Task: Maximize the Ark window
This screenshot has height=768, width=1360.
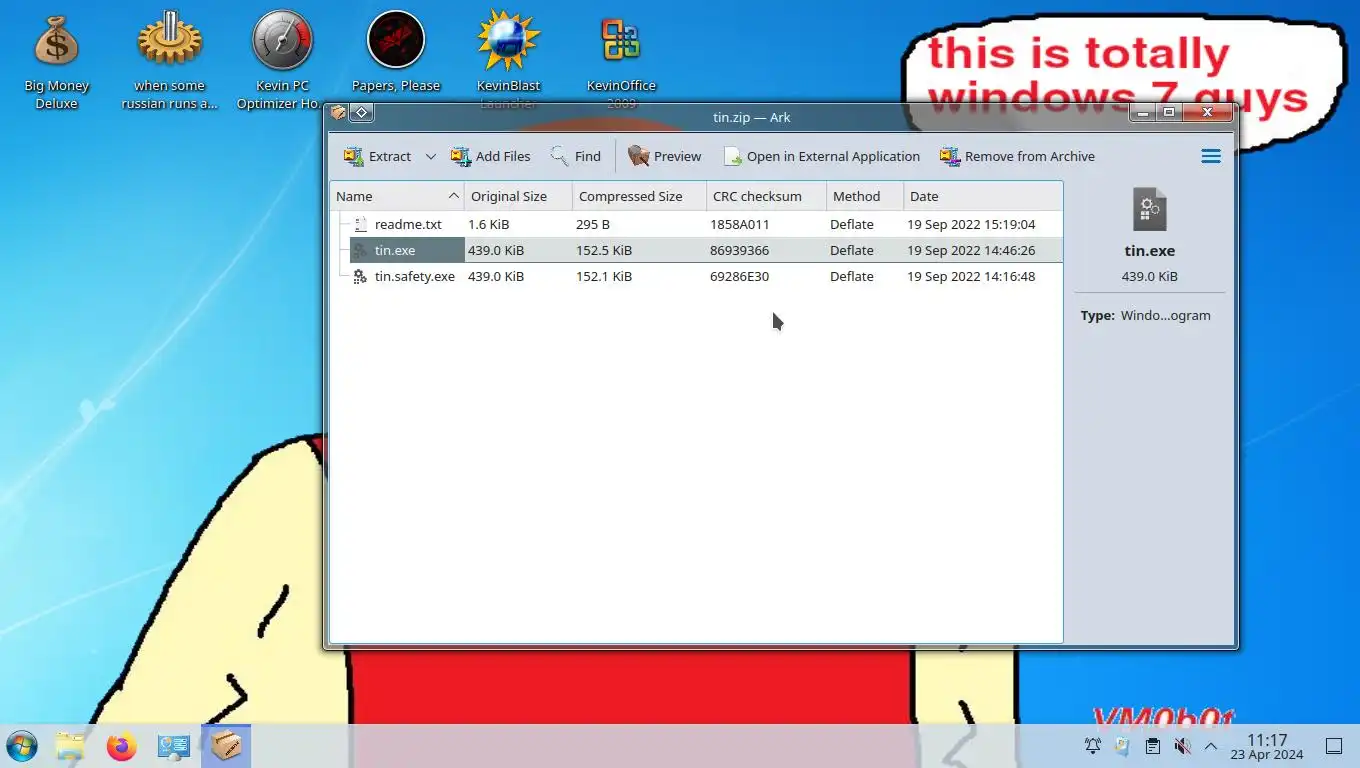Action: pos(1169,113)
